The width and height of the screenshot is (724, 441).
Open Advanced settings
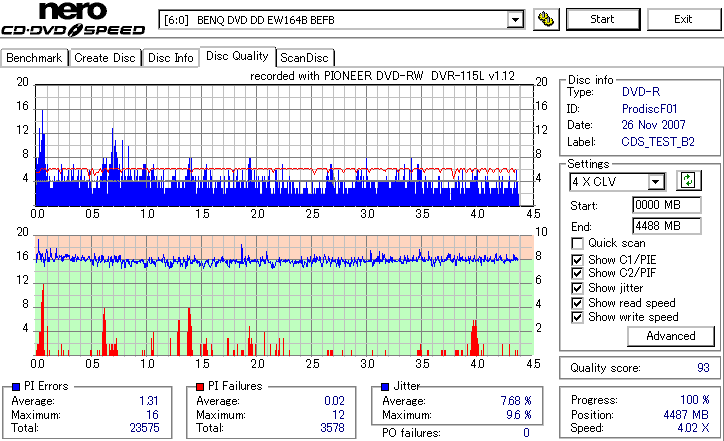coord(670,336)
